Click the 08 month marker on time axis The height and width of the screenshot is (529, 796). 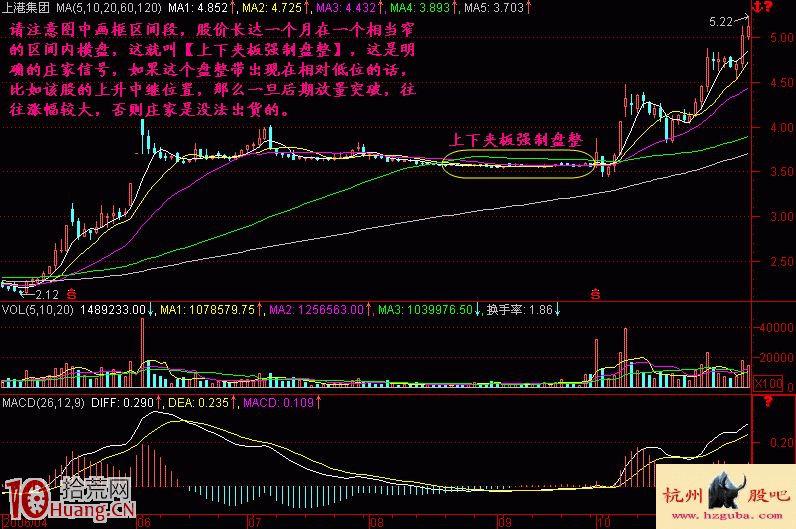377,522
